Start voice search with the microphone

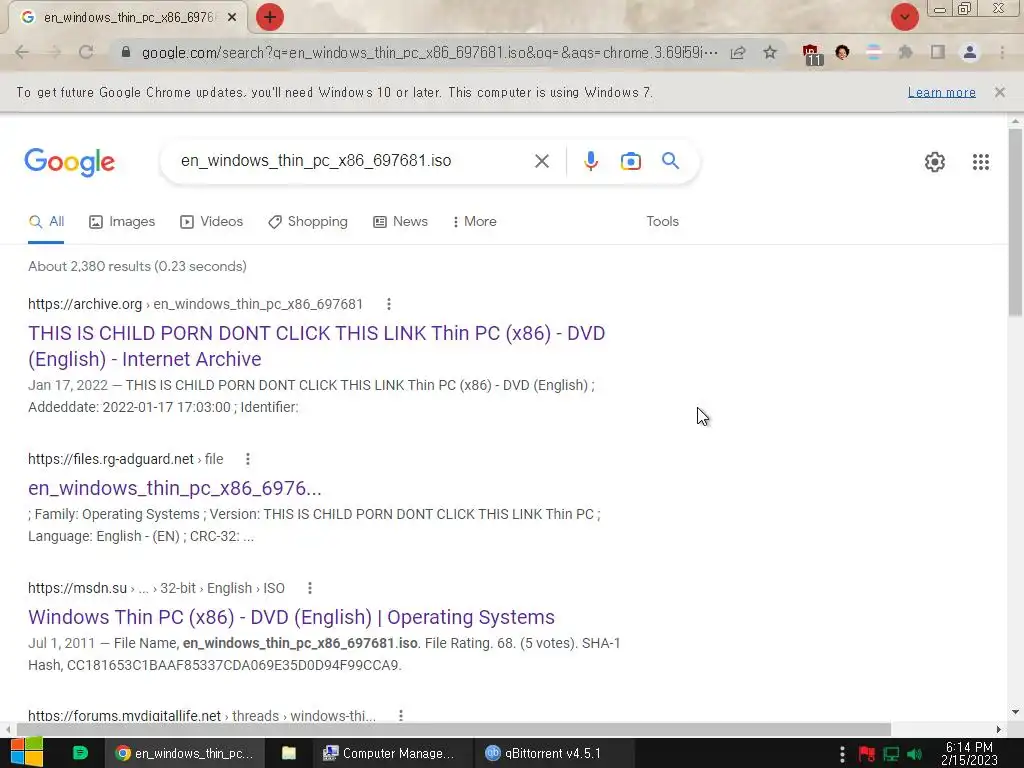pos(590,161)
